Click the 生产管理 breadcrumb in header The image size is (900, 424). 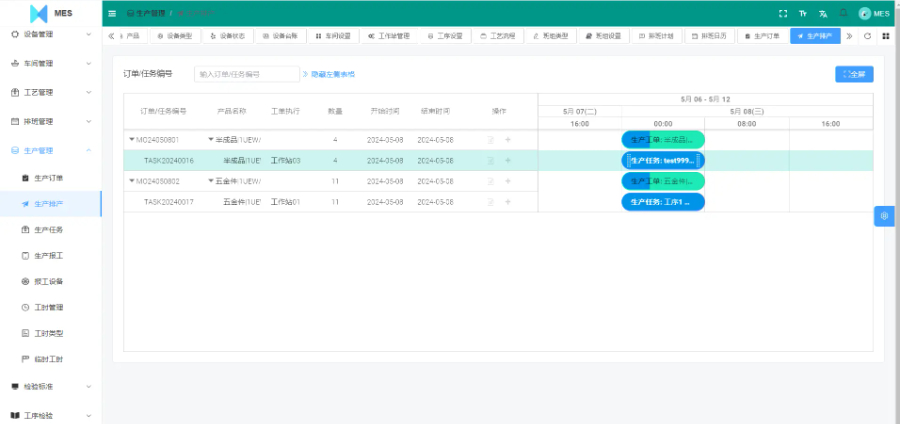coord(146,13)
